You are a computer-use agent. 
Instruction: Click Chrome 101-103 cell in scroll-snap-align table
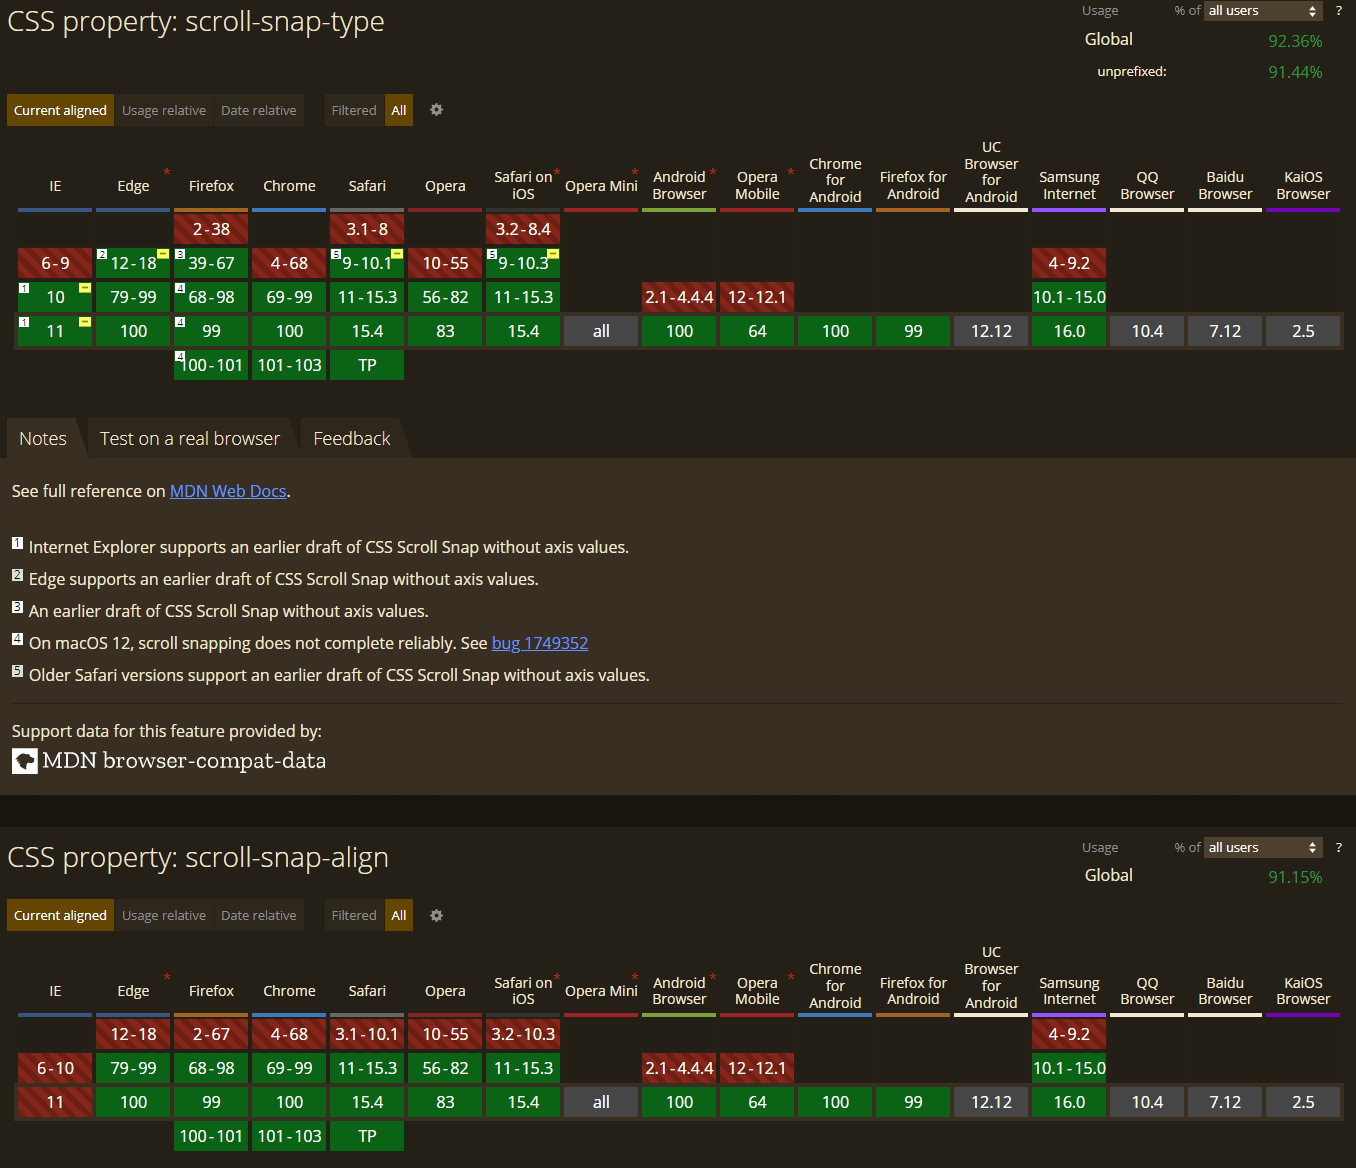tap(289, 1136)
